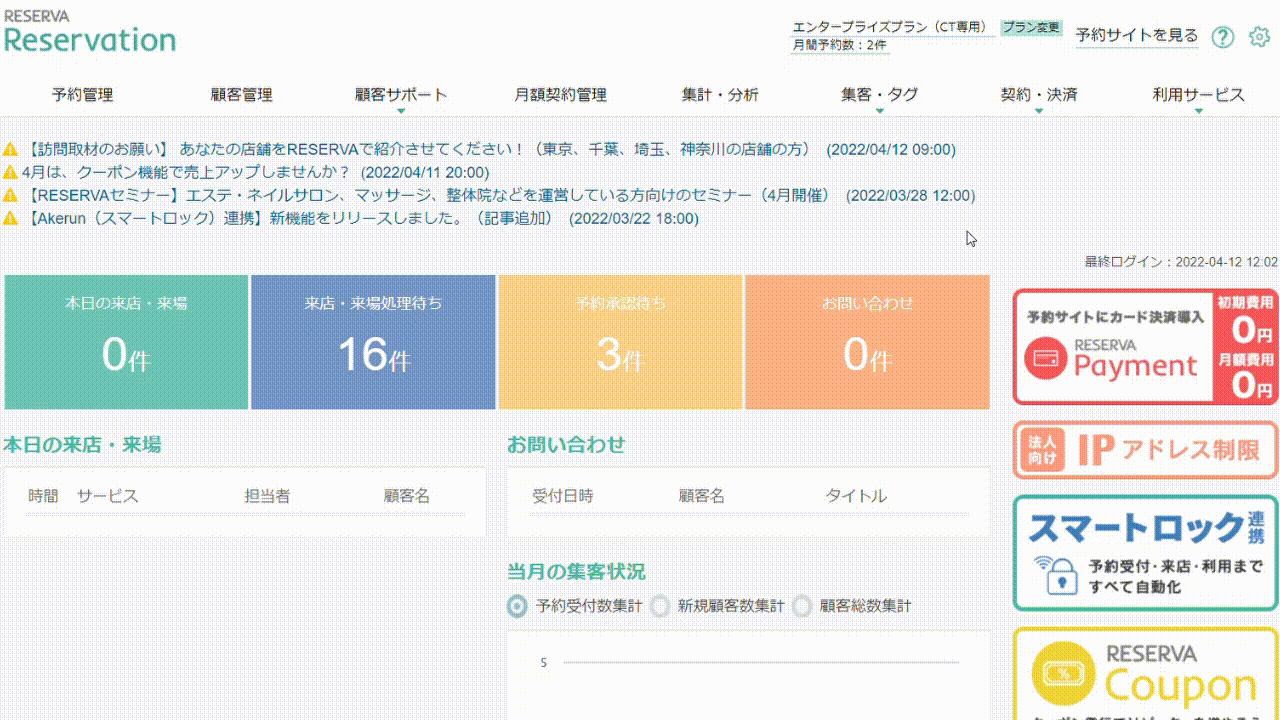The height and width of the screenshot is (720, 1280).
Task: Click the RESERVA Payment card icon
Action: [1047, 360]
